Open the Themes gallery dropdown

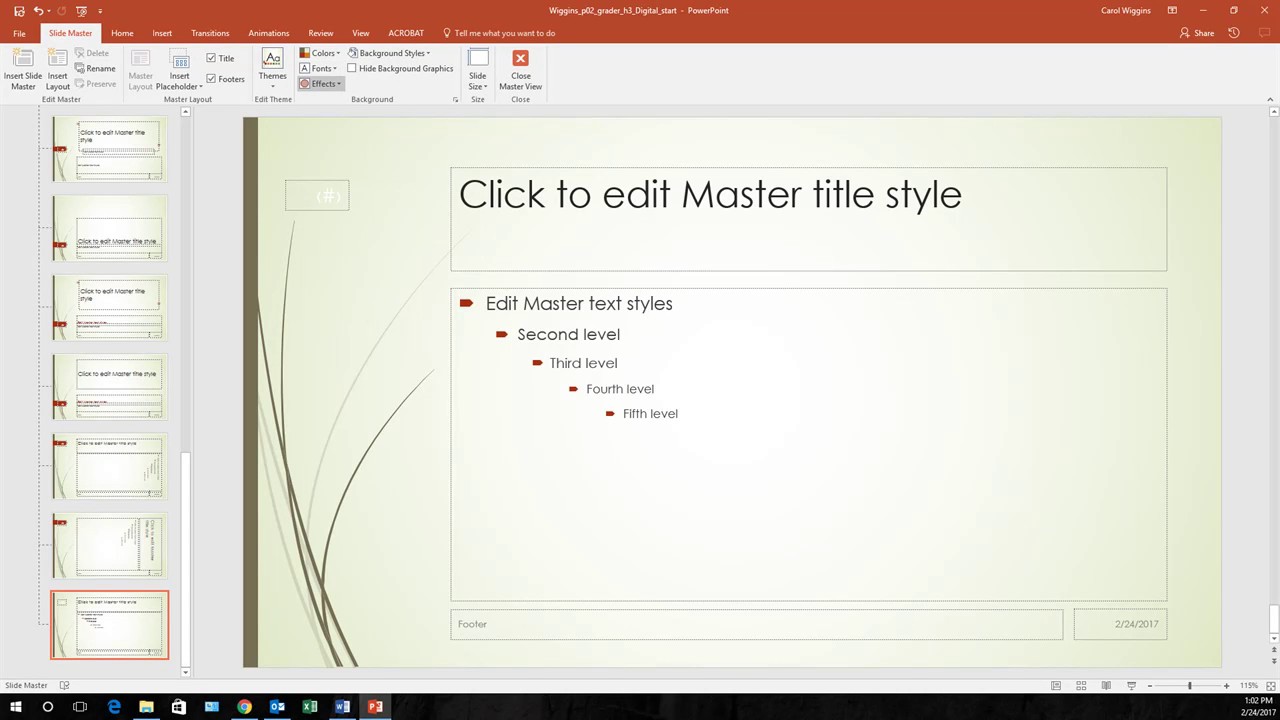pyautogui.click(x=272, y=70)
